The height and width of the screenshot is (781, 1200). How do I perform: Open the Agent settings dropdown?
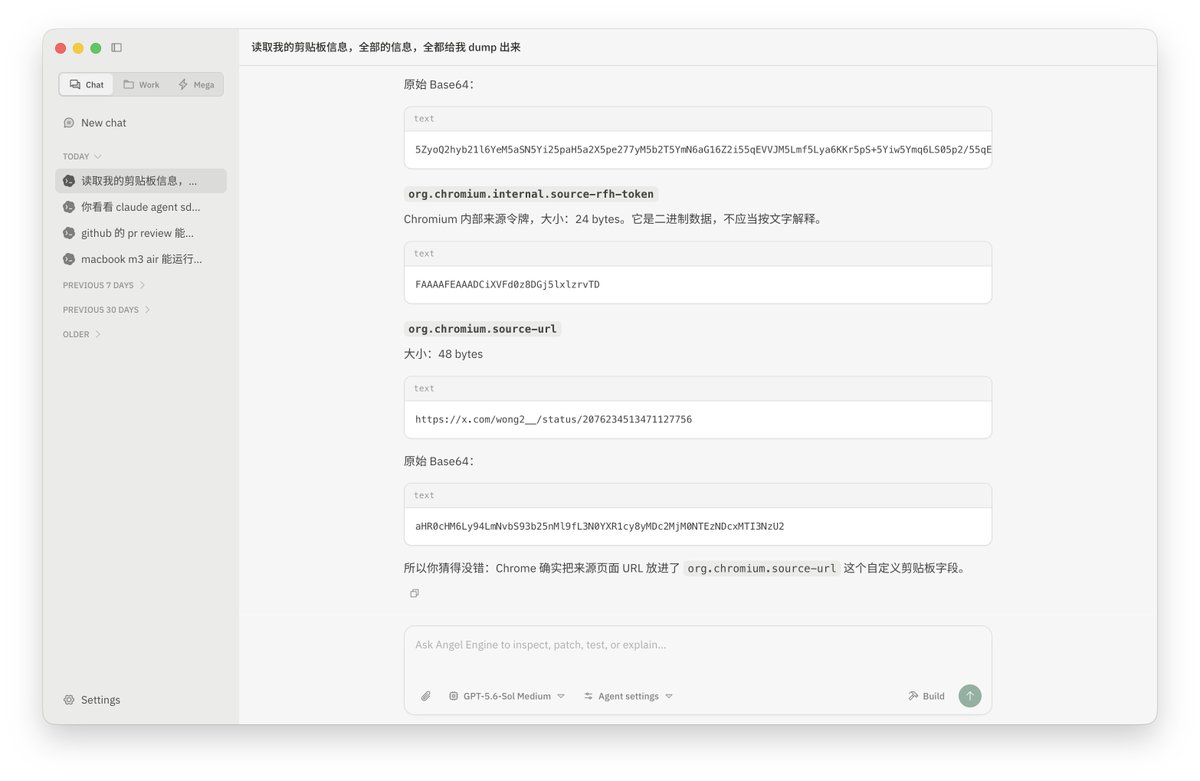pos(628,696)
